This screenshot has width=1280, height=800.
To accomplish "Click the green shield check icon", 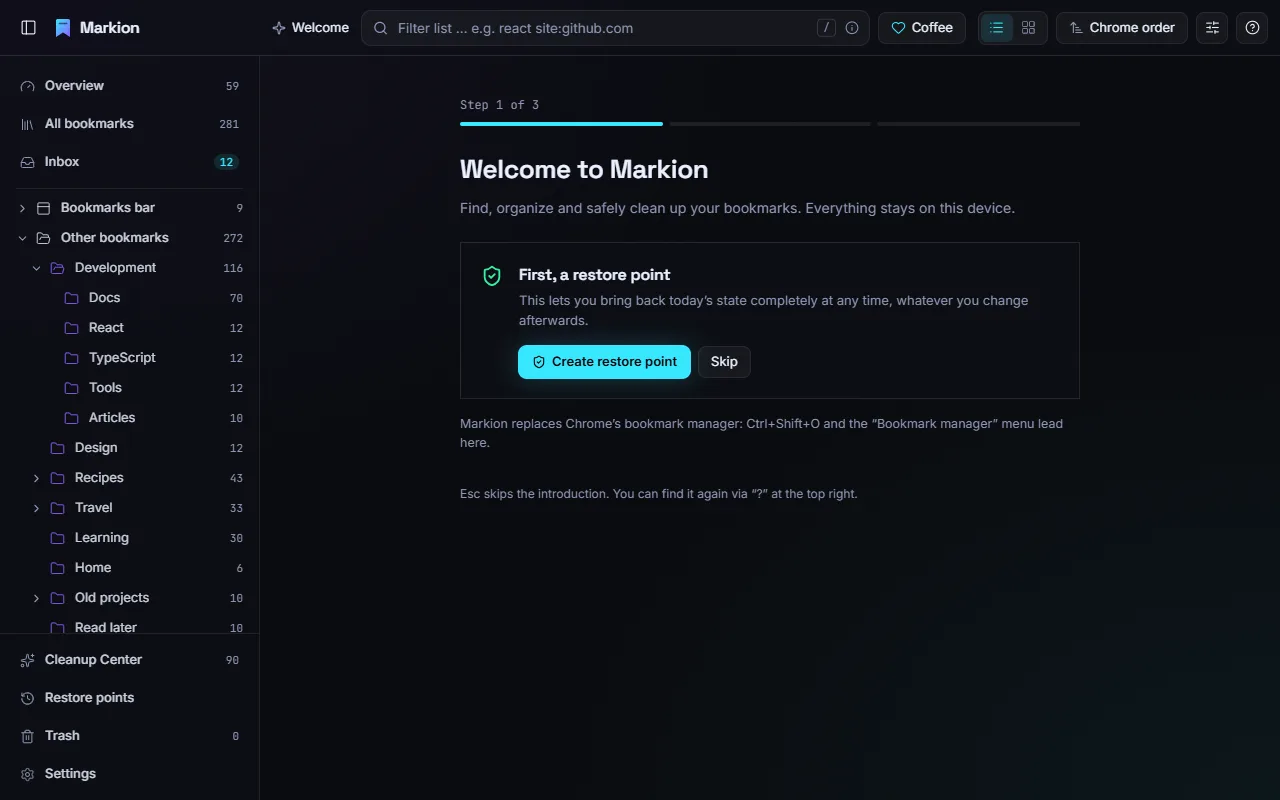I will click(491, 276).
